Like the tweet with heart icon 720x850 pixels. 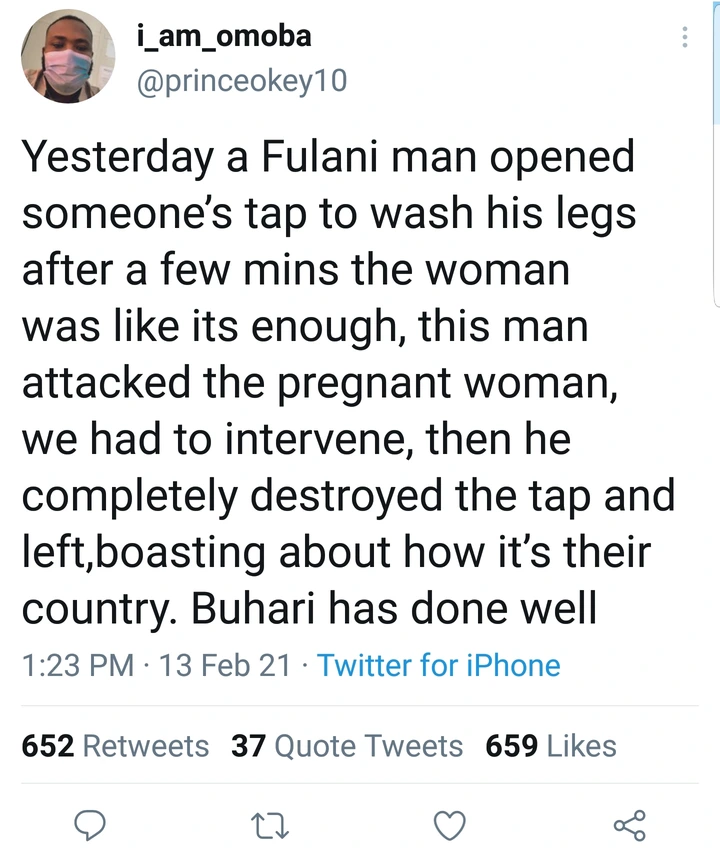(x=450, y=824)
